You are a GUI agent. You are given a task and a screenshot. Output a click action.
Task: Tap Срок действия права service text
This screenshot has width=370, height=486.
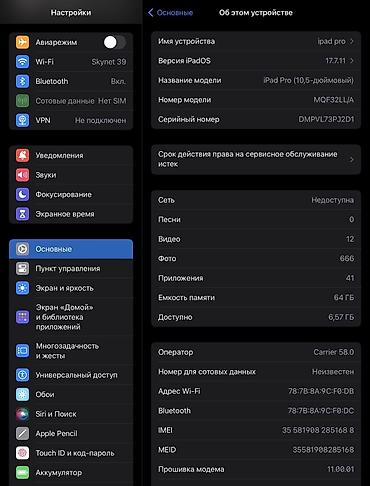click(248, 159)
